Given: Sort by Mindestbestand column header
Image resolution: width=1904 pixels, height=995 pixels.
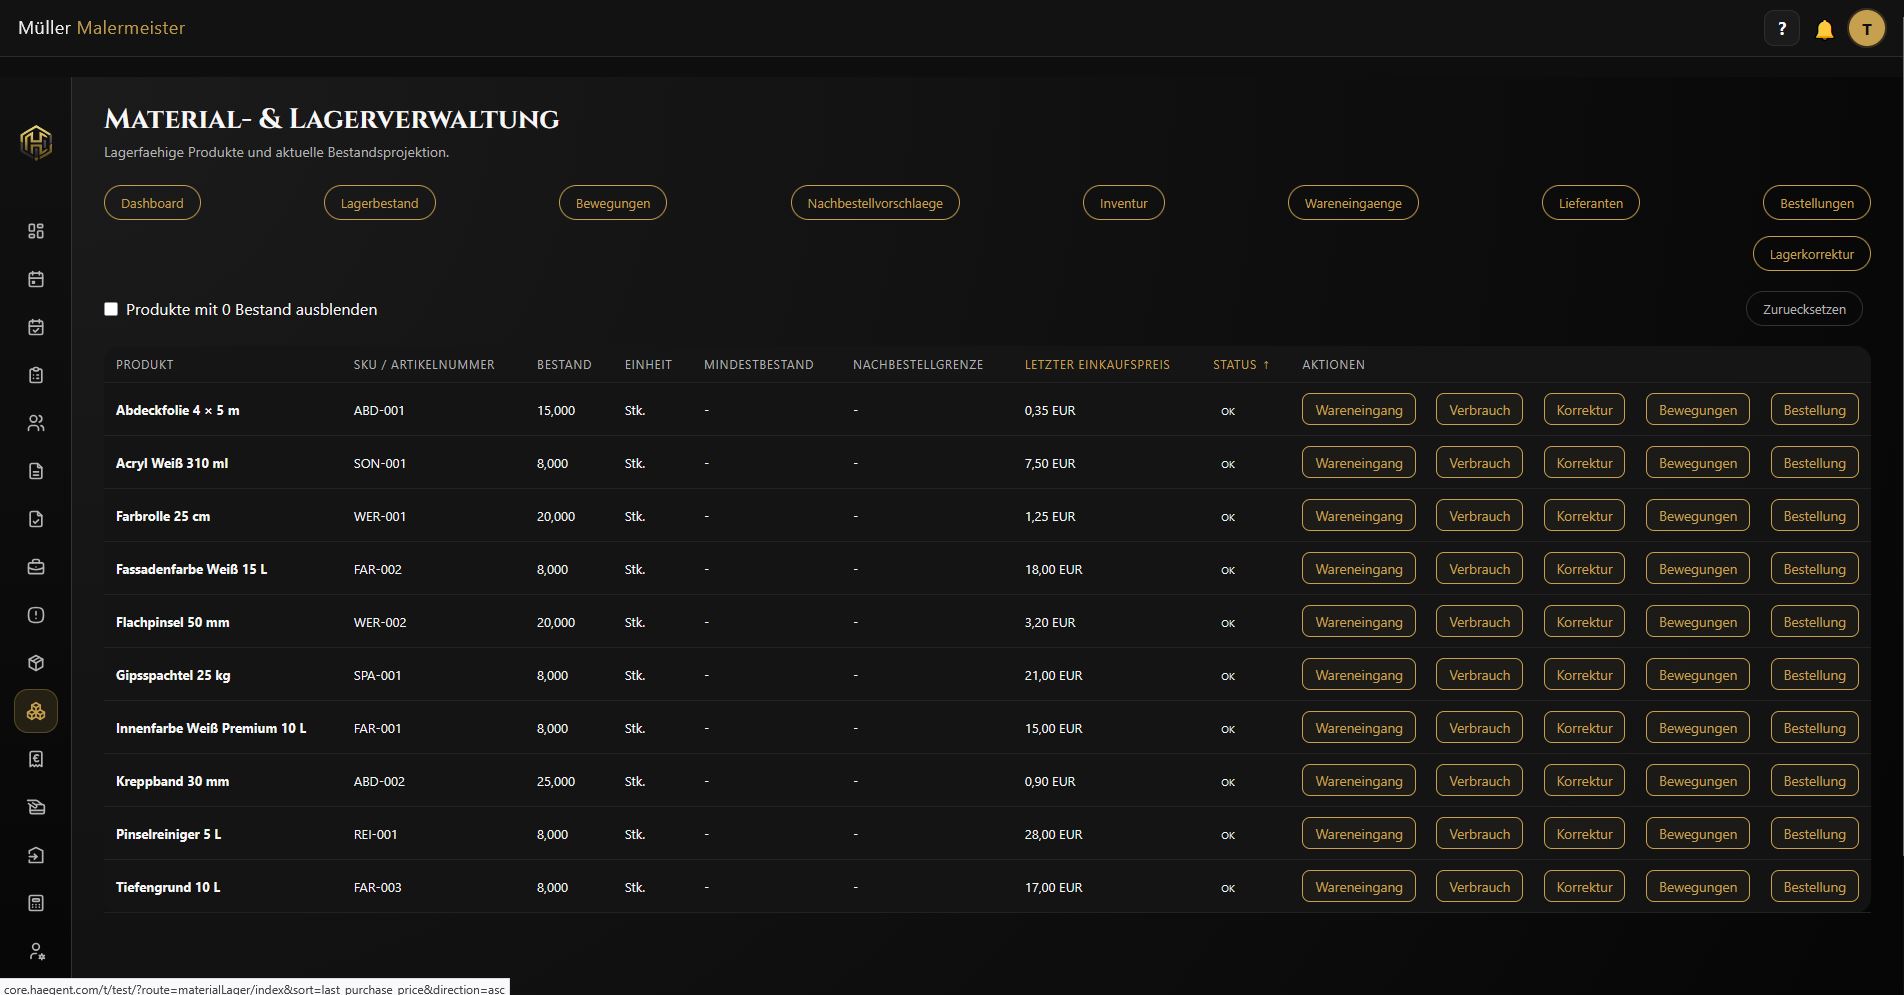Looking at the screenshot, I should [x=759, y=365].
